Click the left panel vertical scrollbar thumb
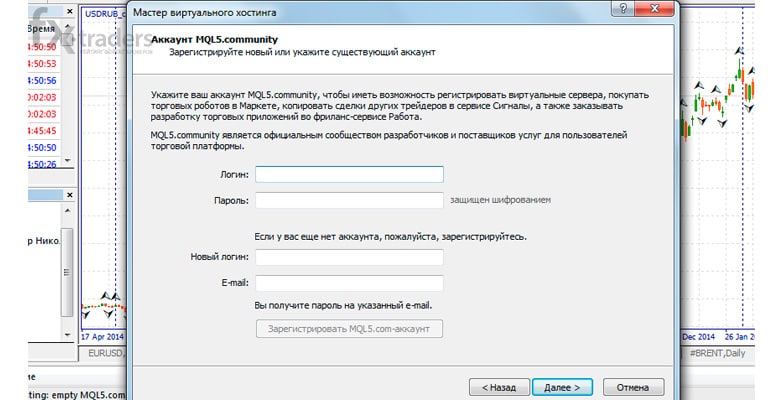Viewport: 780px width, 400px height. click(x=67, y=272)
